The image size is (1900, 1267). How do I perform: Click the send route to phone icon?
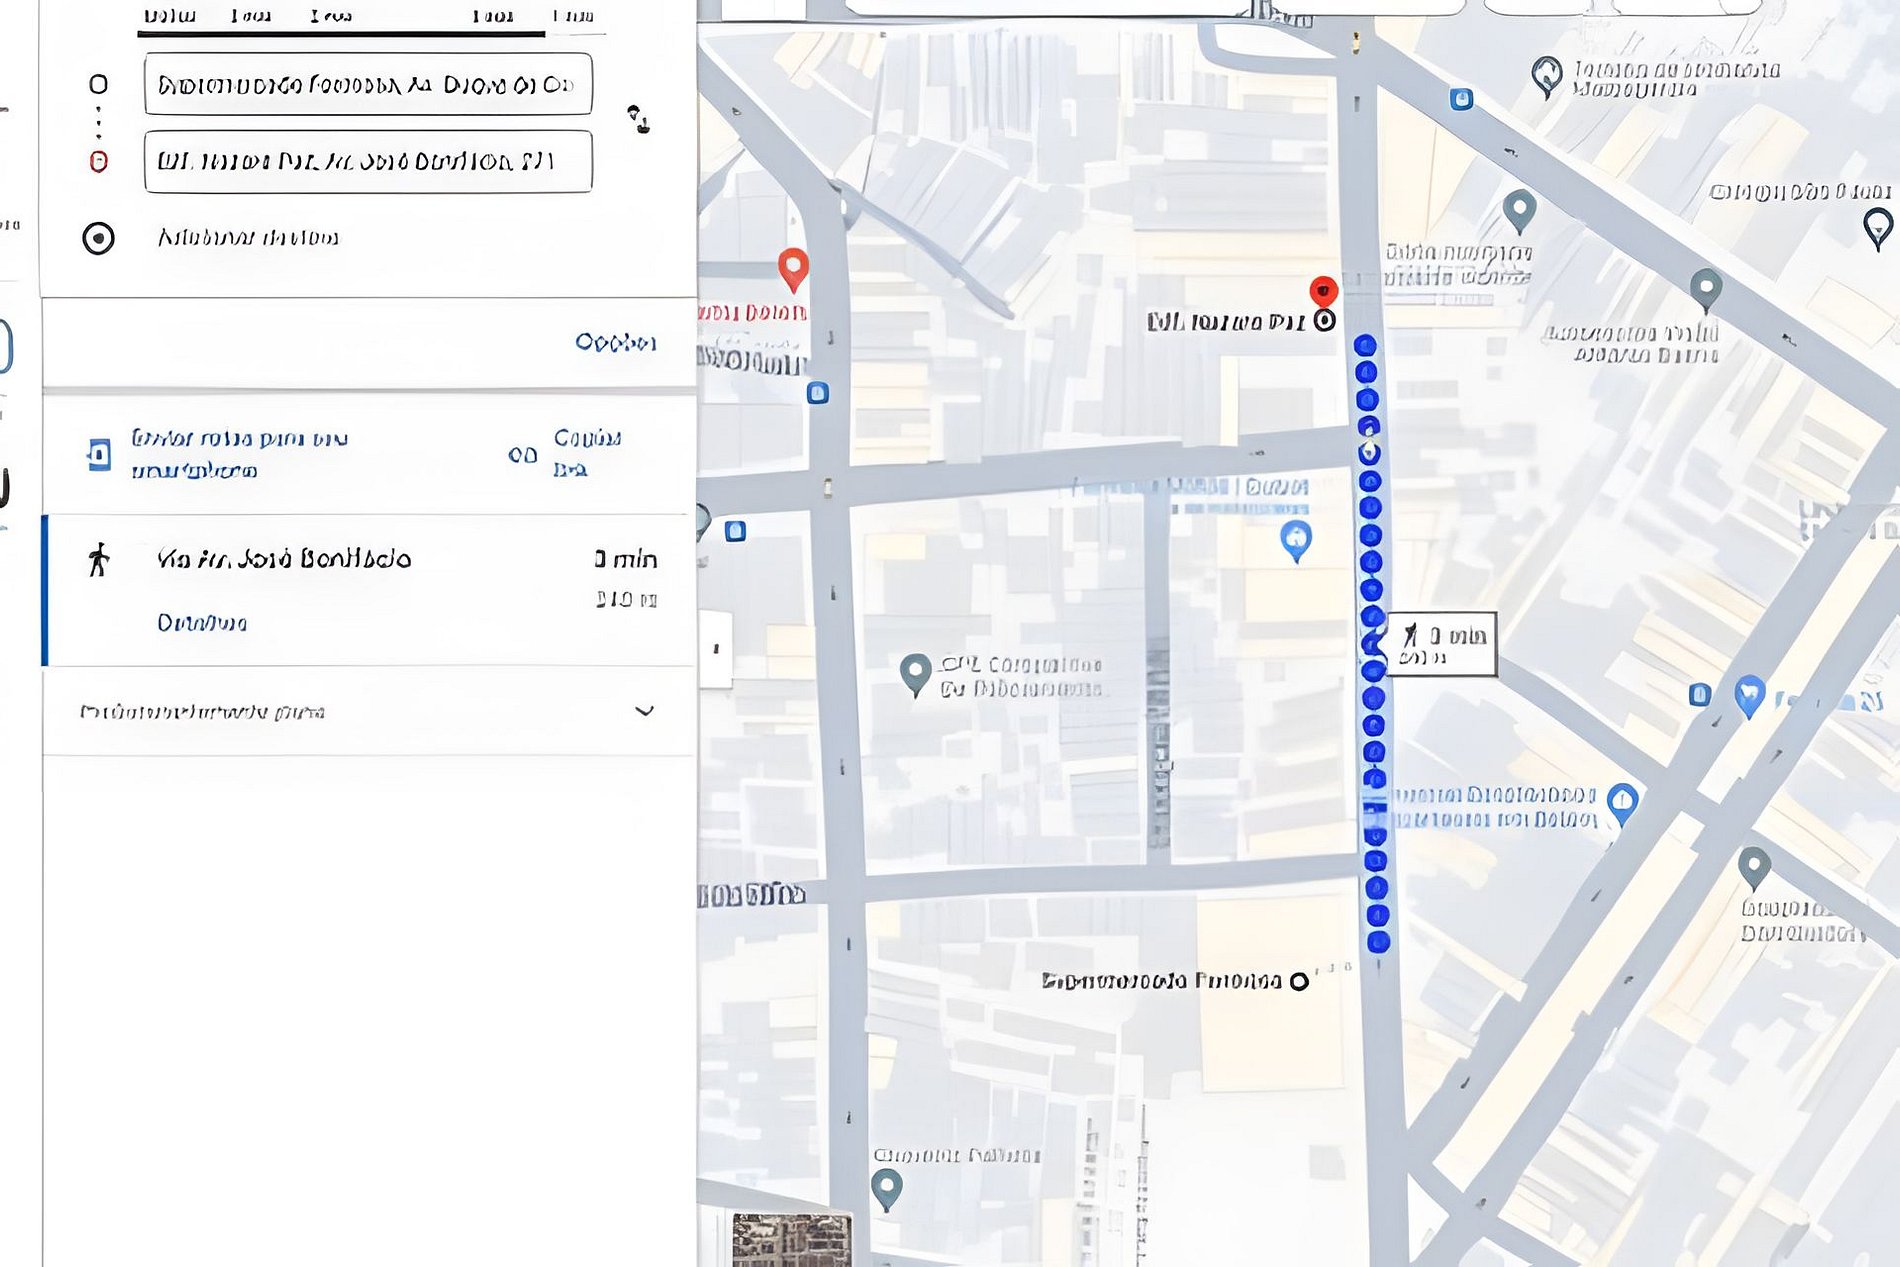98,454
